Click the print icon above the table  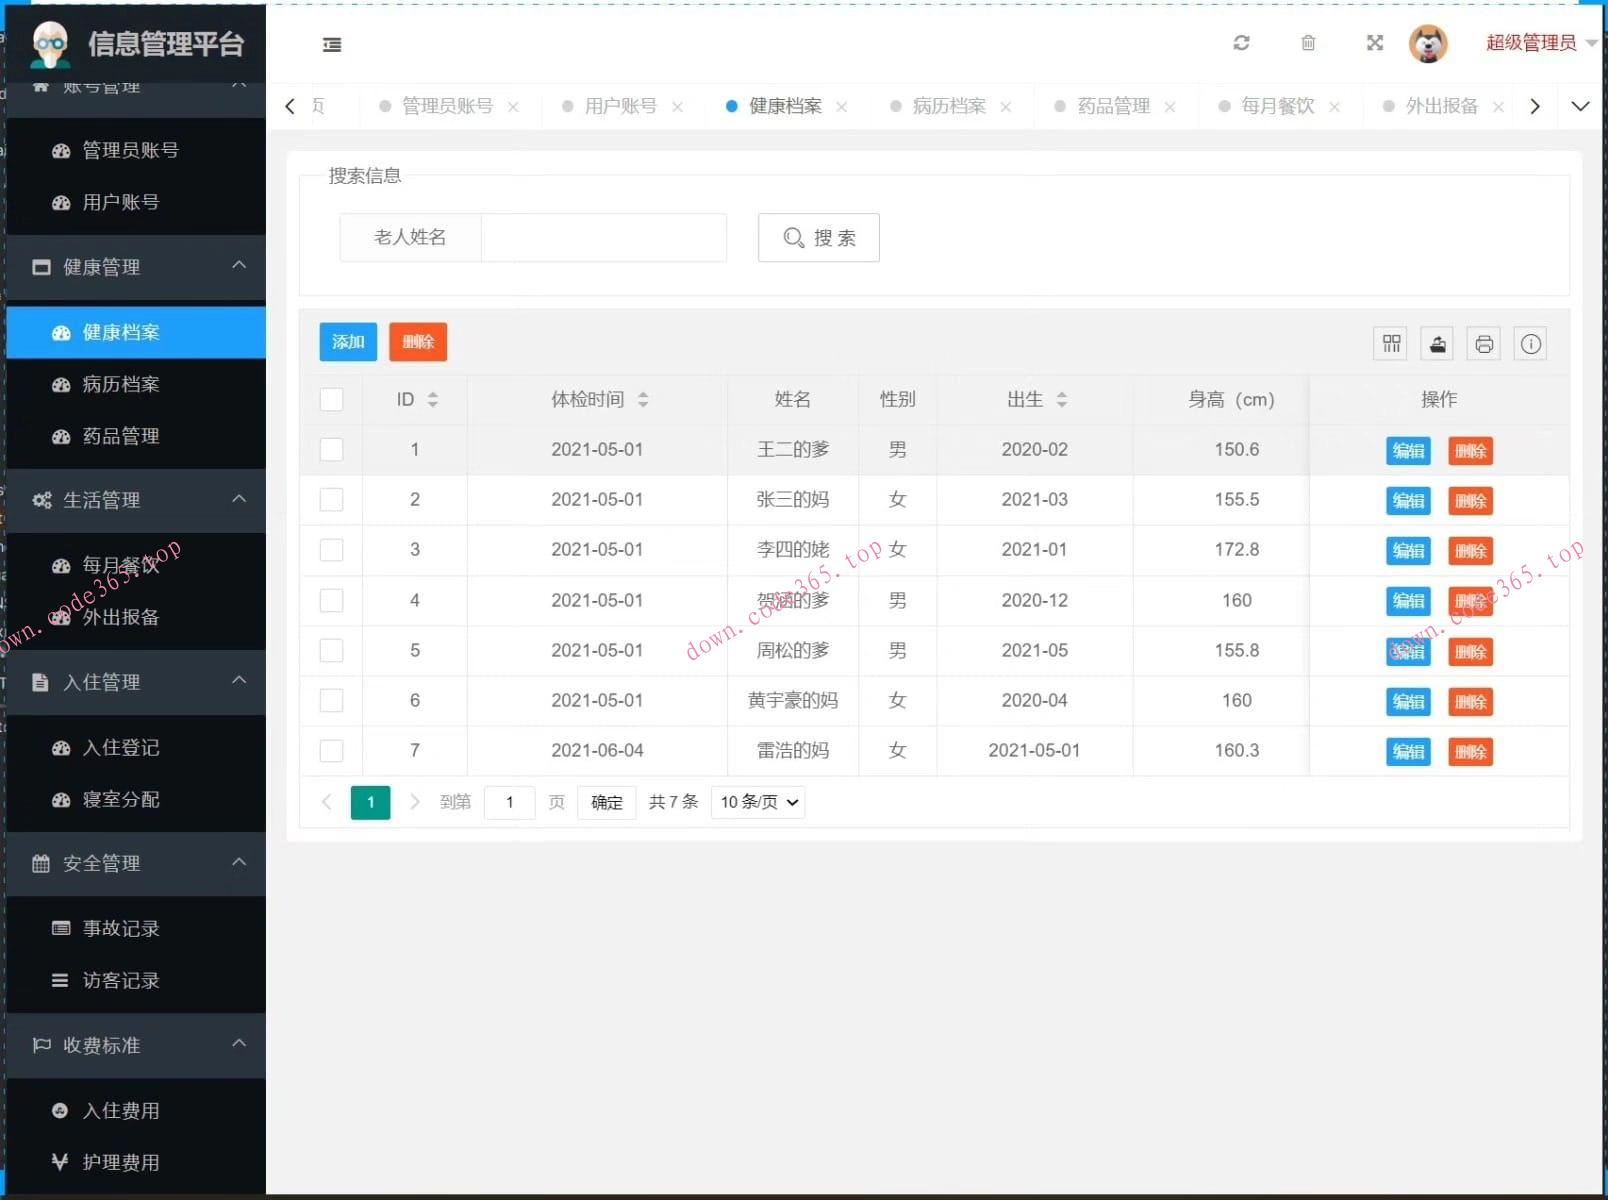pos(1484,343)
